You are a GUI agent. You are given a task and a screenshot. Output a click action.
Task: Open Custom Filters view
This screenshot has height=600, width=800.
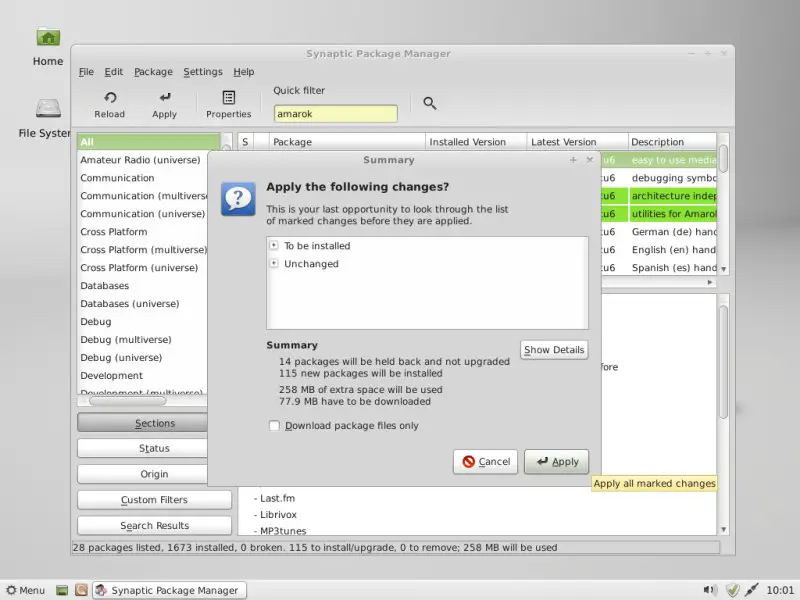[155, 500]
